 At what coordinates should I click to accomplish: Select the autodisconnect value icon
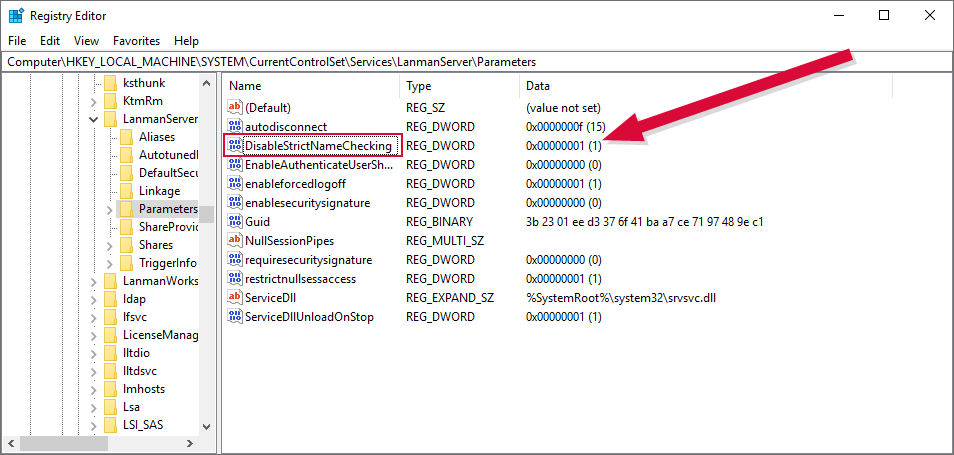pyautogui.click(x=235, y=127)
